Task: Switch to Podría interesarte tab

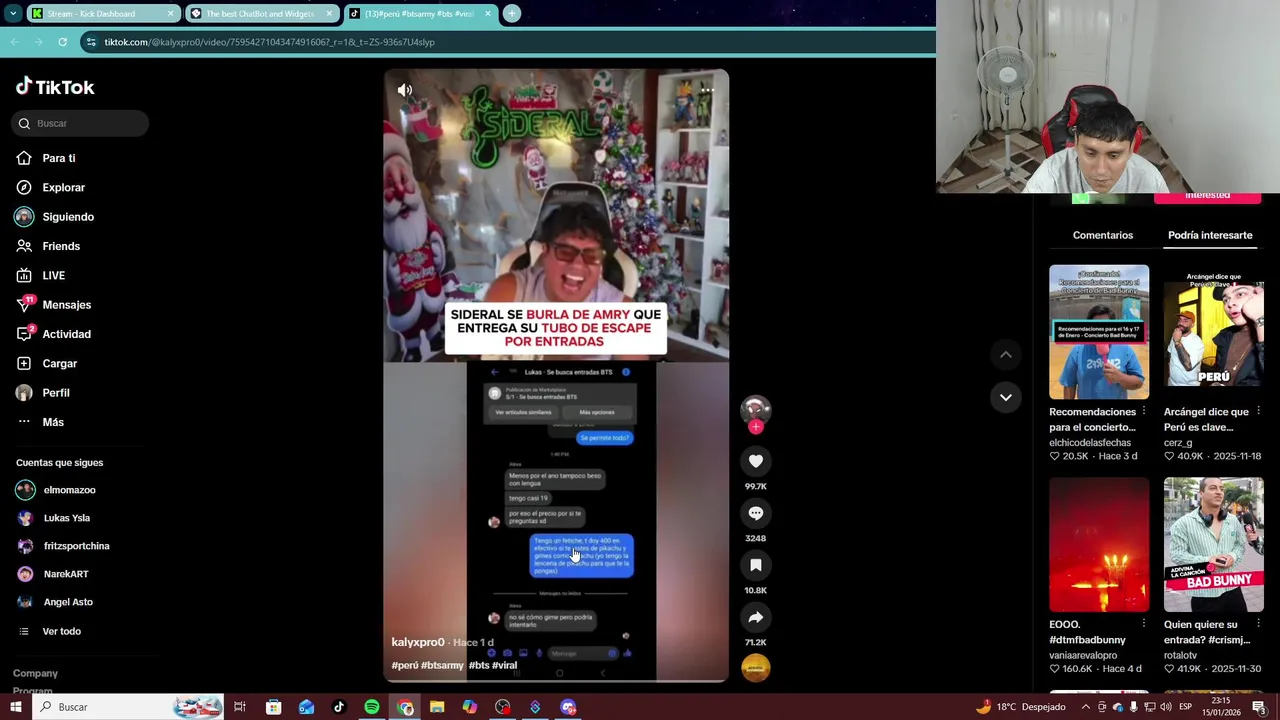Action: tap(1210, 235)
